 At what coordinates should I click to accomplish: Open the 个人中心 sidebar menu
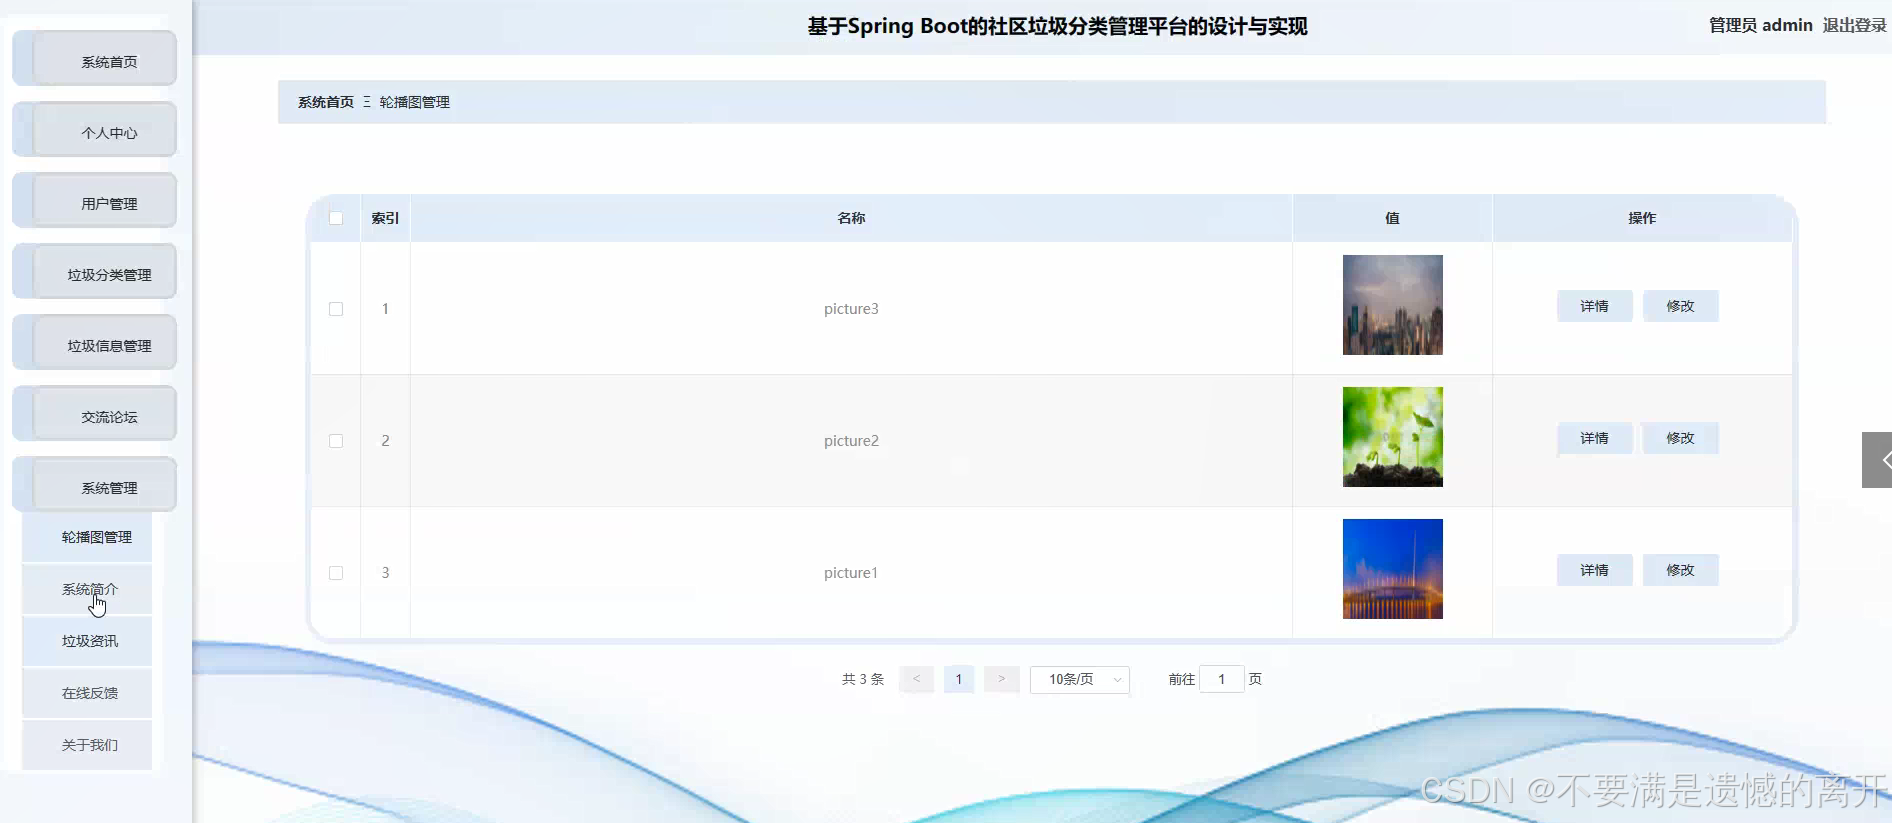click(95, 130)
